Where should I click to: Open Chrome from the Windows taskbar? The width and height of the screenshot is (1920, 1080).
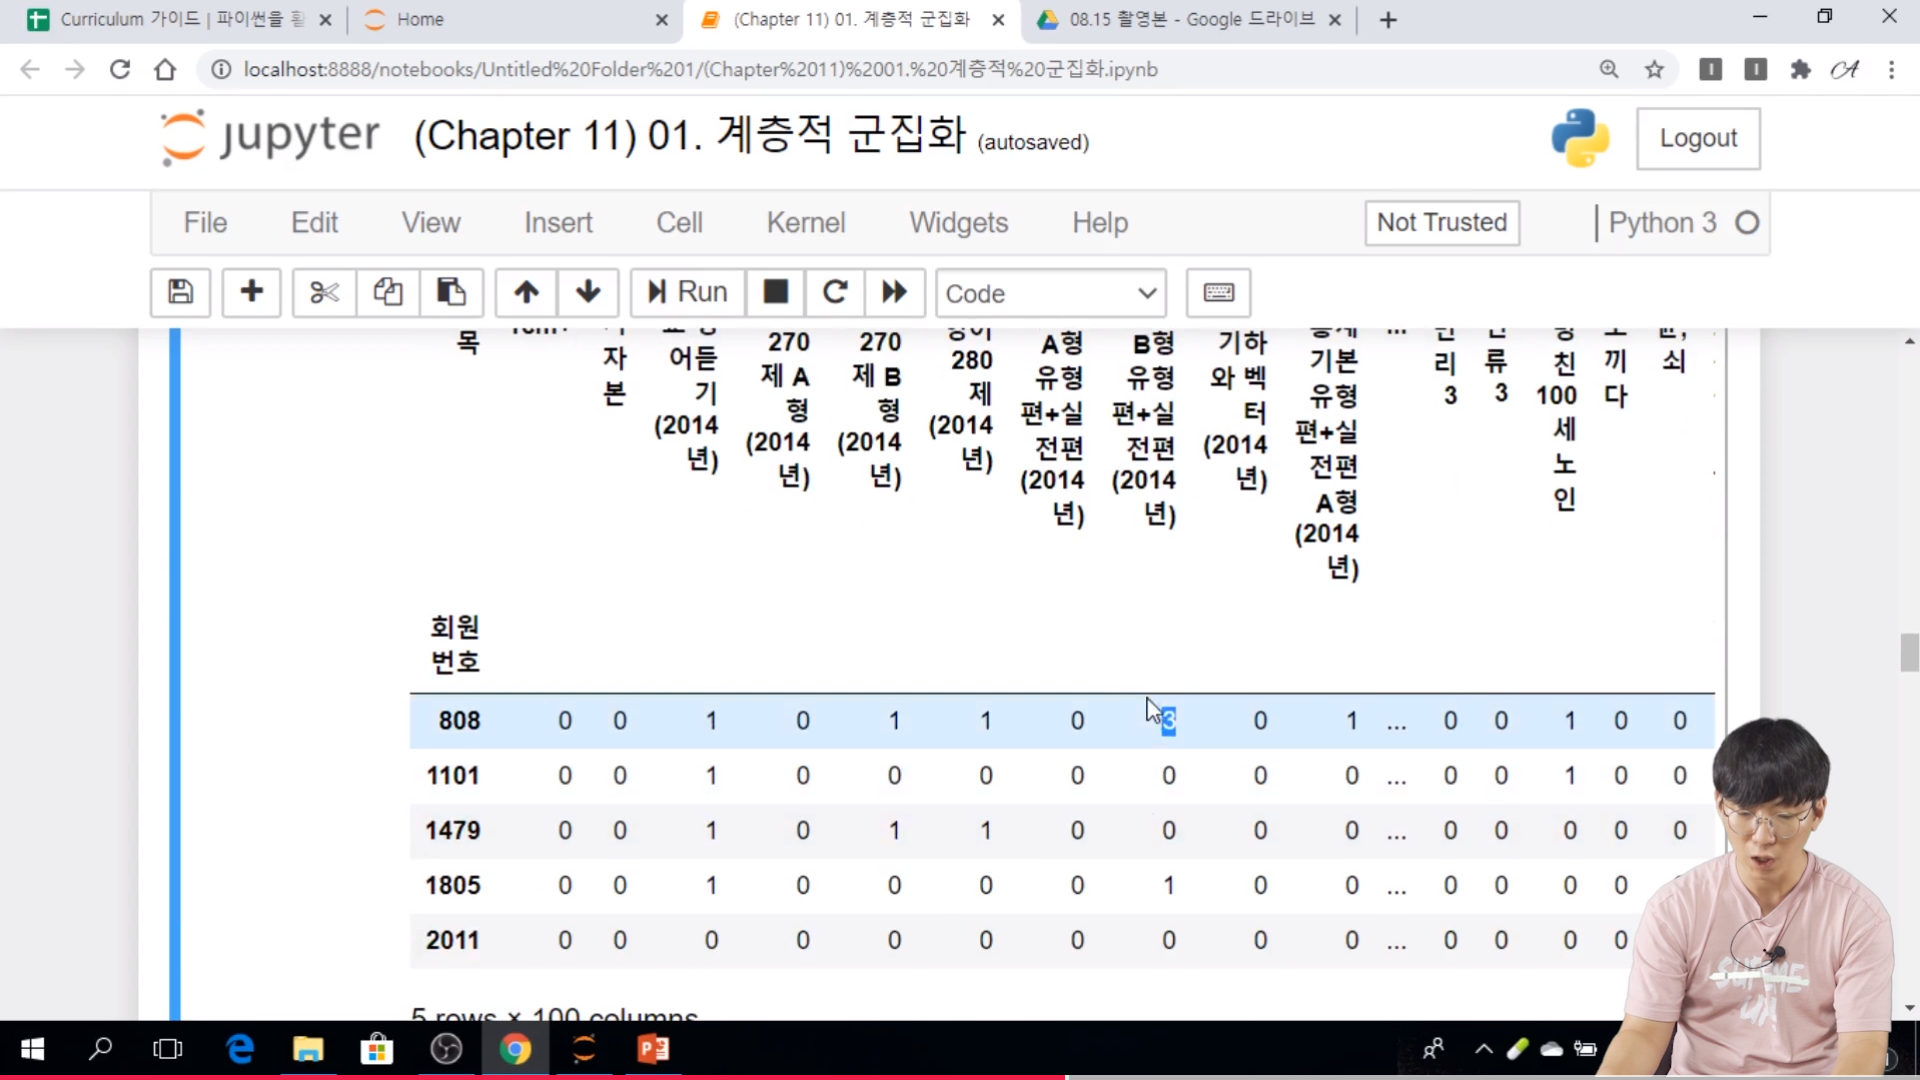click(x=515, y=1049)
